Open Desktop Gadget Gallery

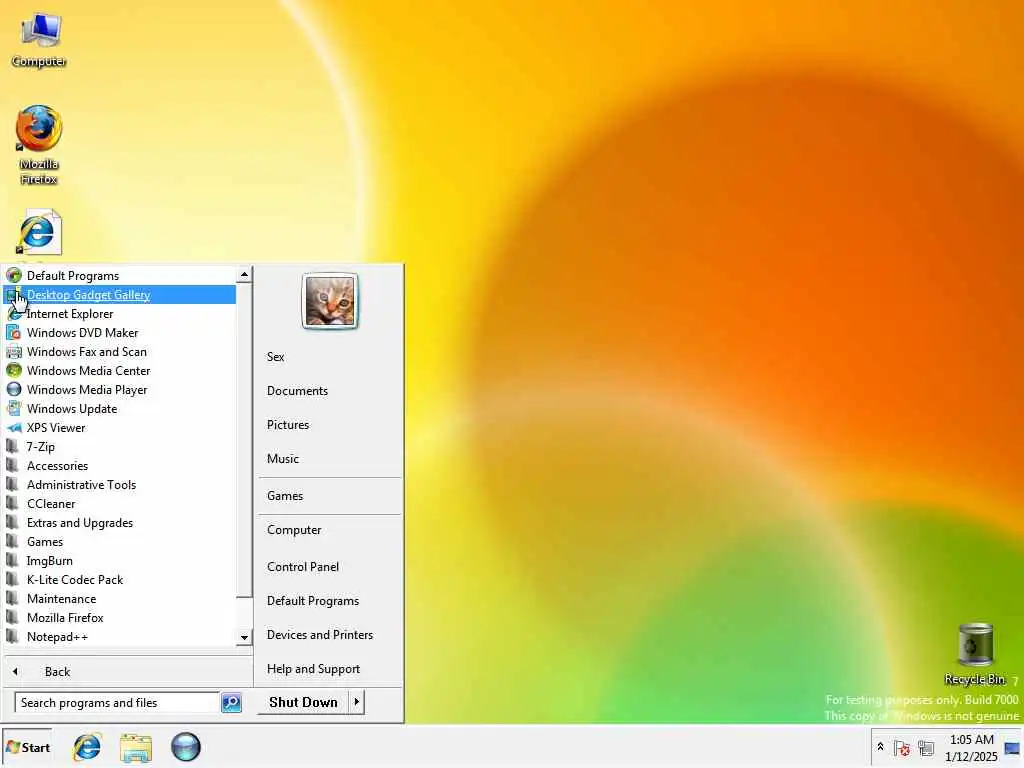tap(120, 295)
